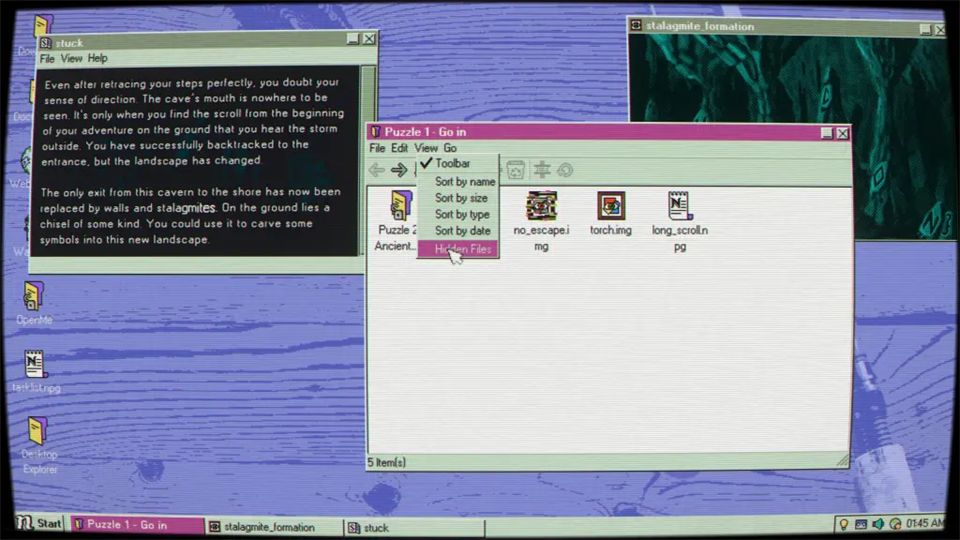The image size is (960, 540).
Task: Select Hidden Files in View menu
Action: pos(458,249)
